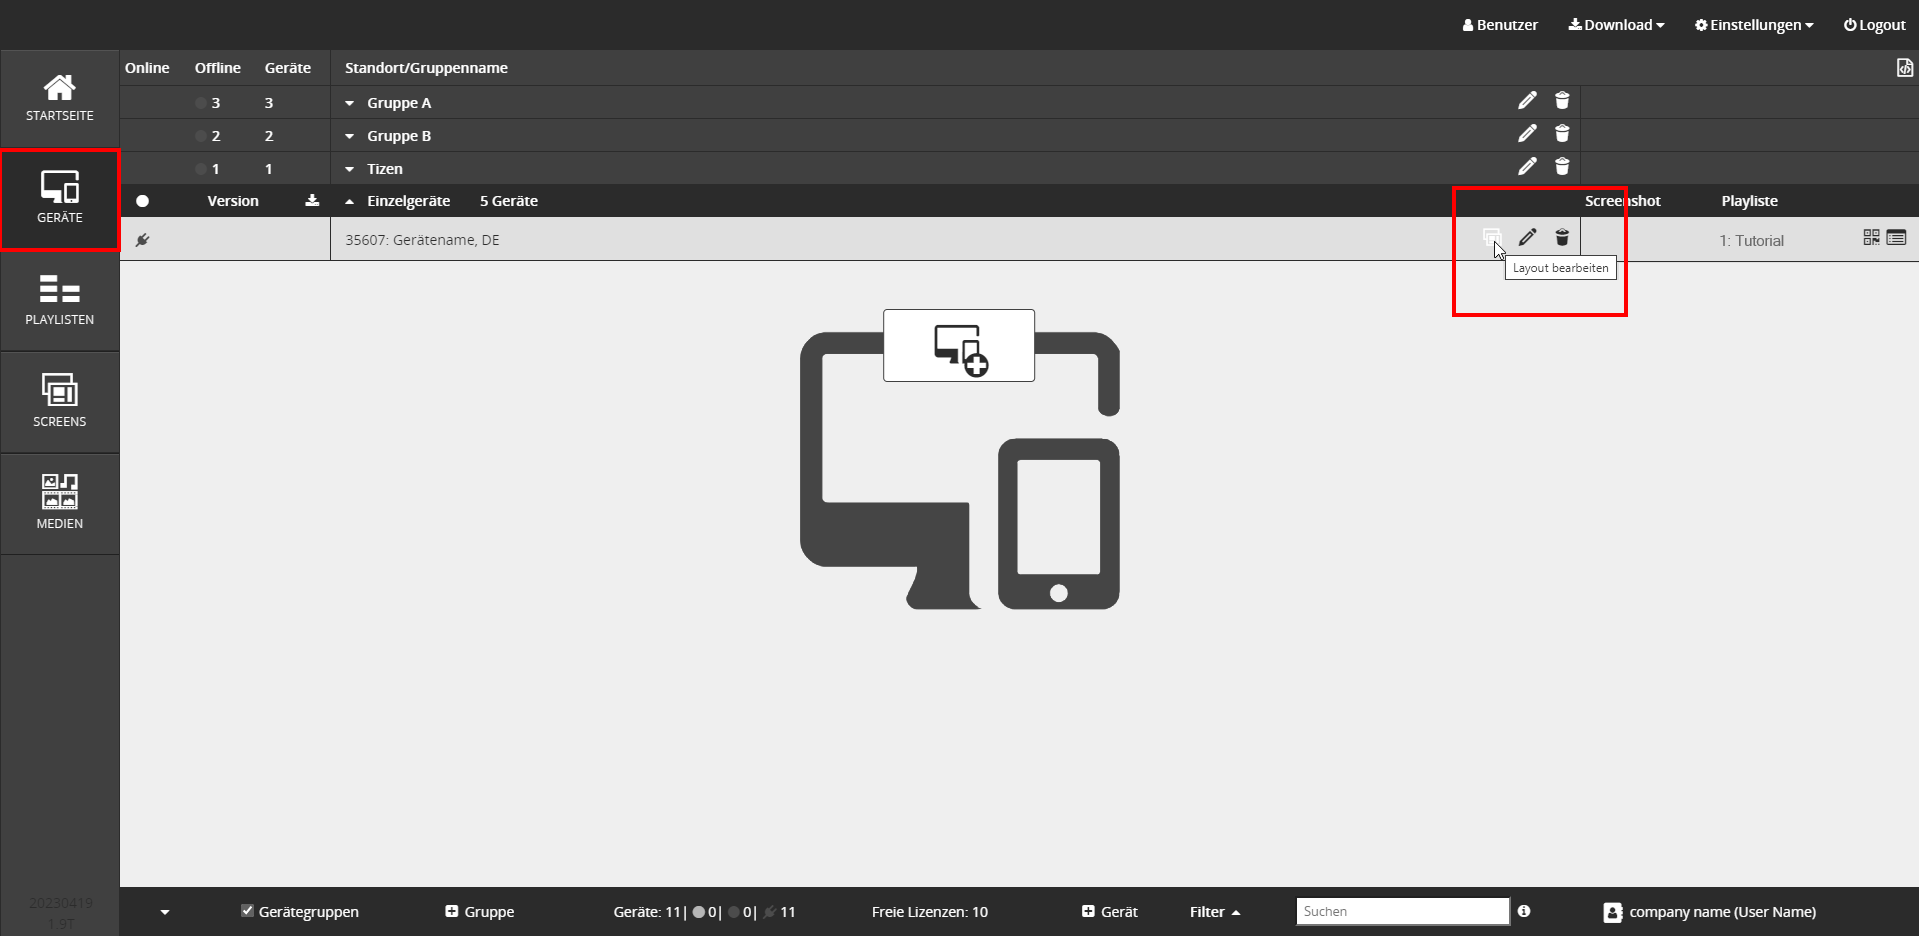Open the Screens section
This screenshot has height=936, width=1919.
(60, 402)
